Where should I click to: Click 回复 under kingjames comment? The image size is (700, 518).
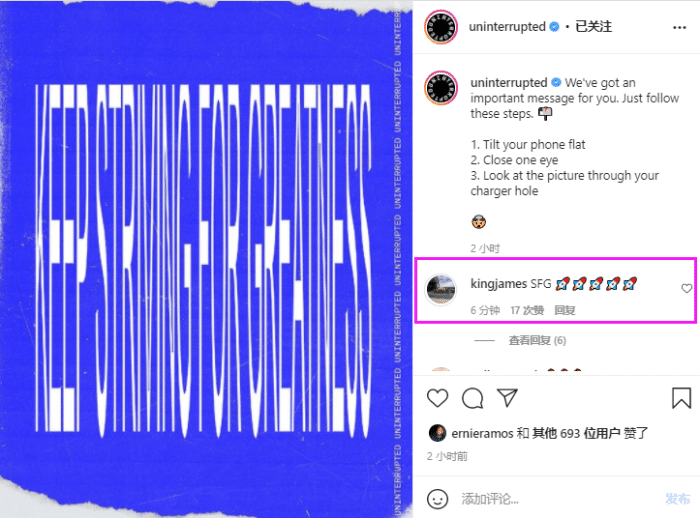564,310
